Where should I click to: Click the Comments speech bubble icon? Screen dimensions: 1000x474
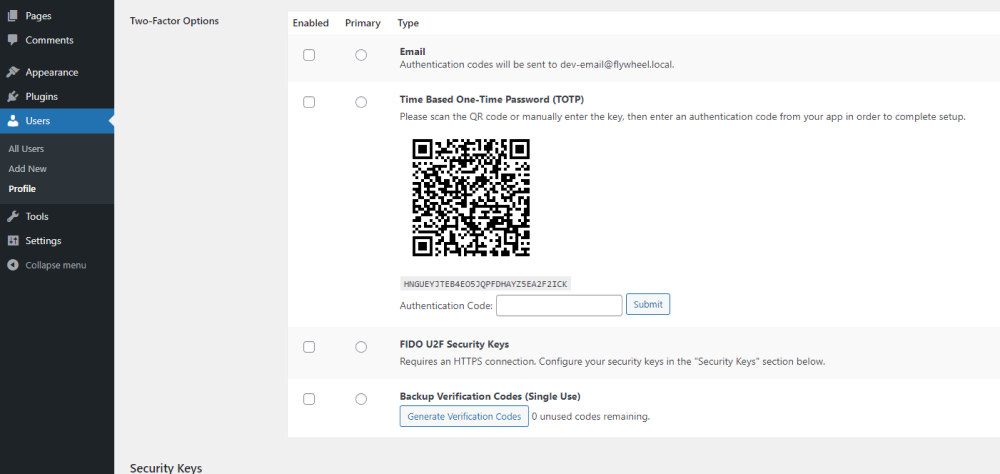(13, 40)
